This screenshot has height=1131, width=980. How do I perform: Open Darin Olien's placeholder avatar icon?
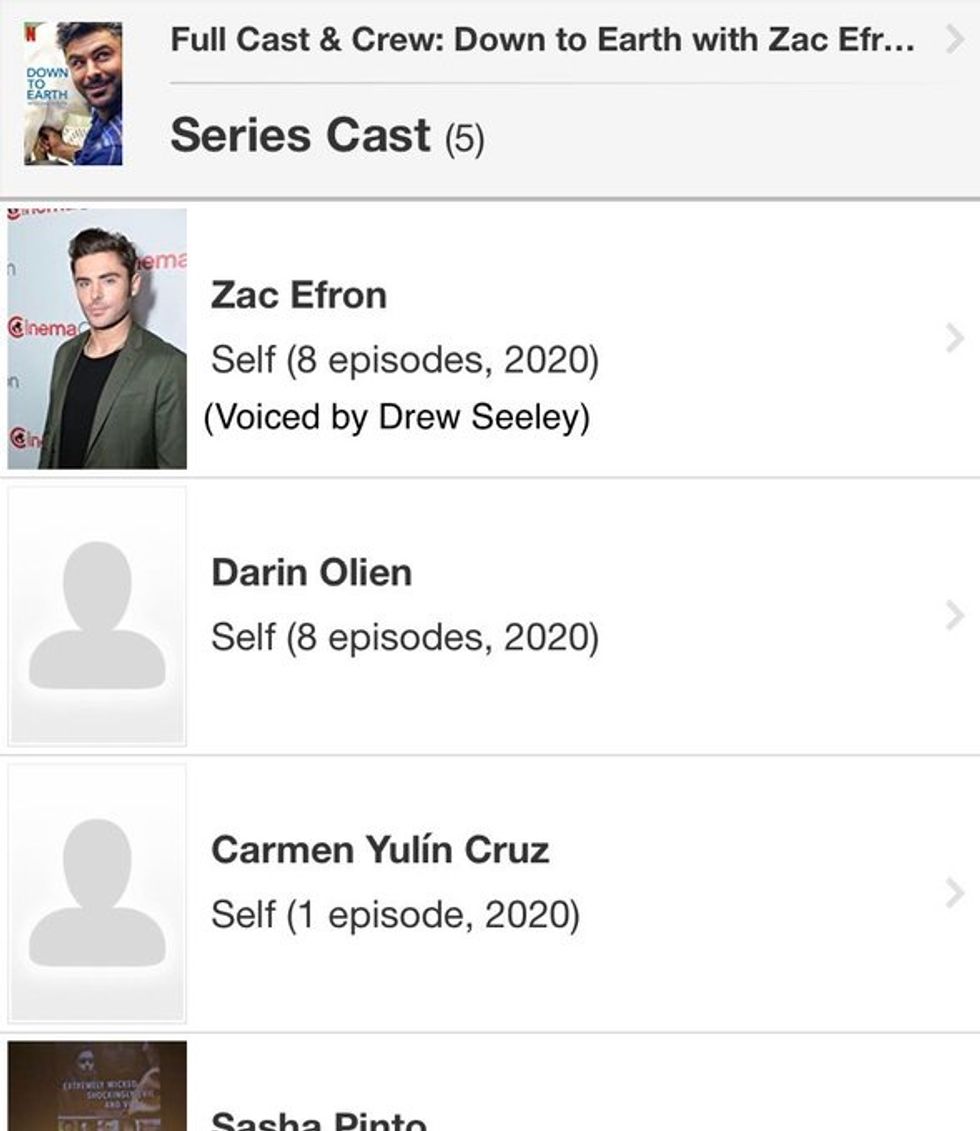click(x=97, y=615)
